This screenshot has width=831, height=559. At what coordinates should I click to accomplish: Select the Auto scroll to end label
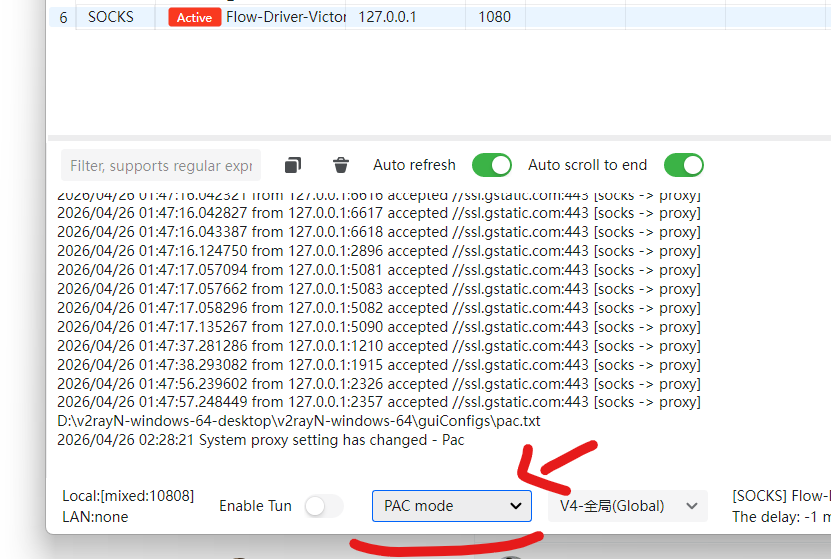[587, 165]
